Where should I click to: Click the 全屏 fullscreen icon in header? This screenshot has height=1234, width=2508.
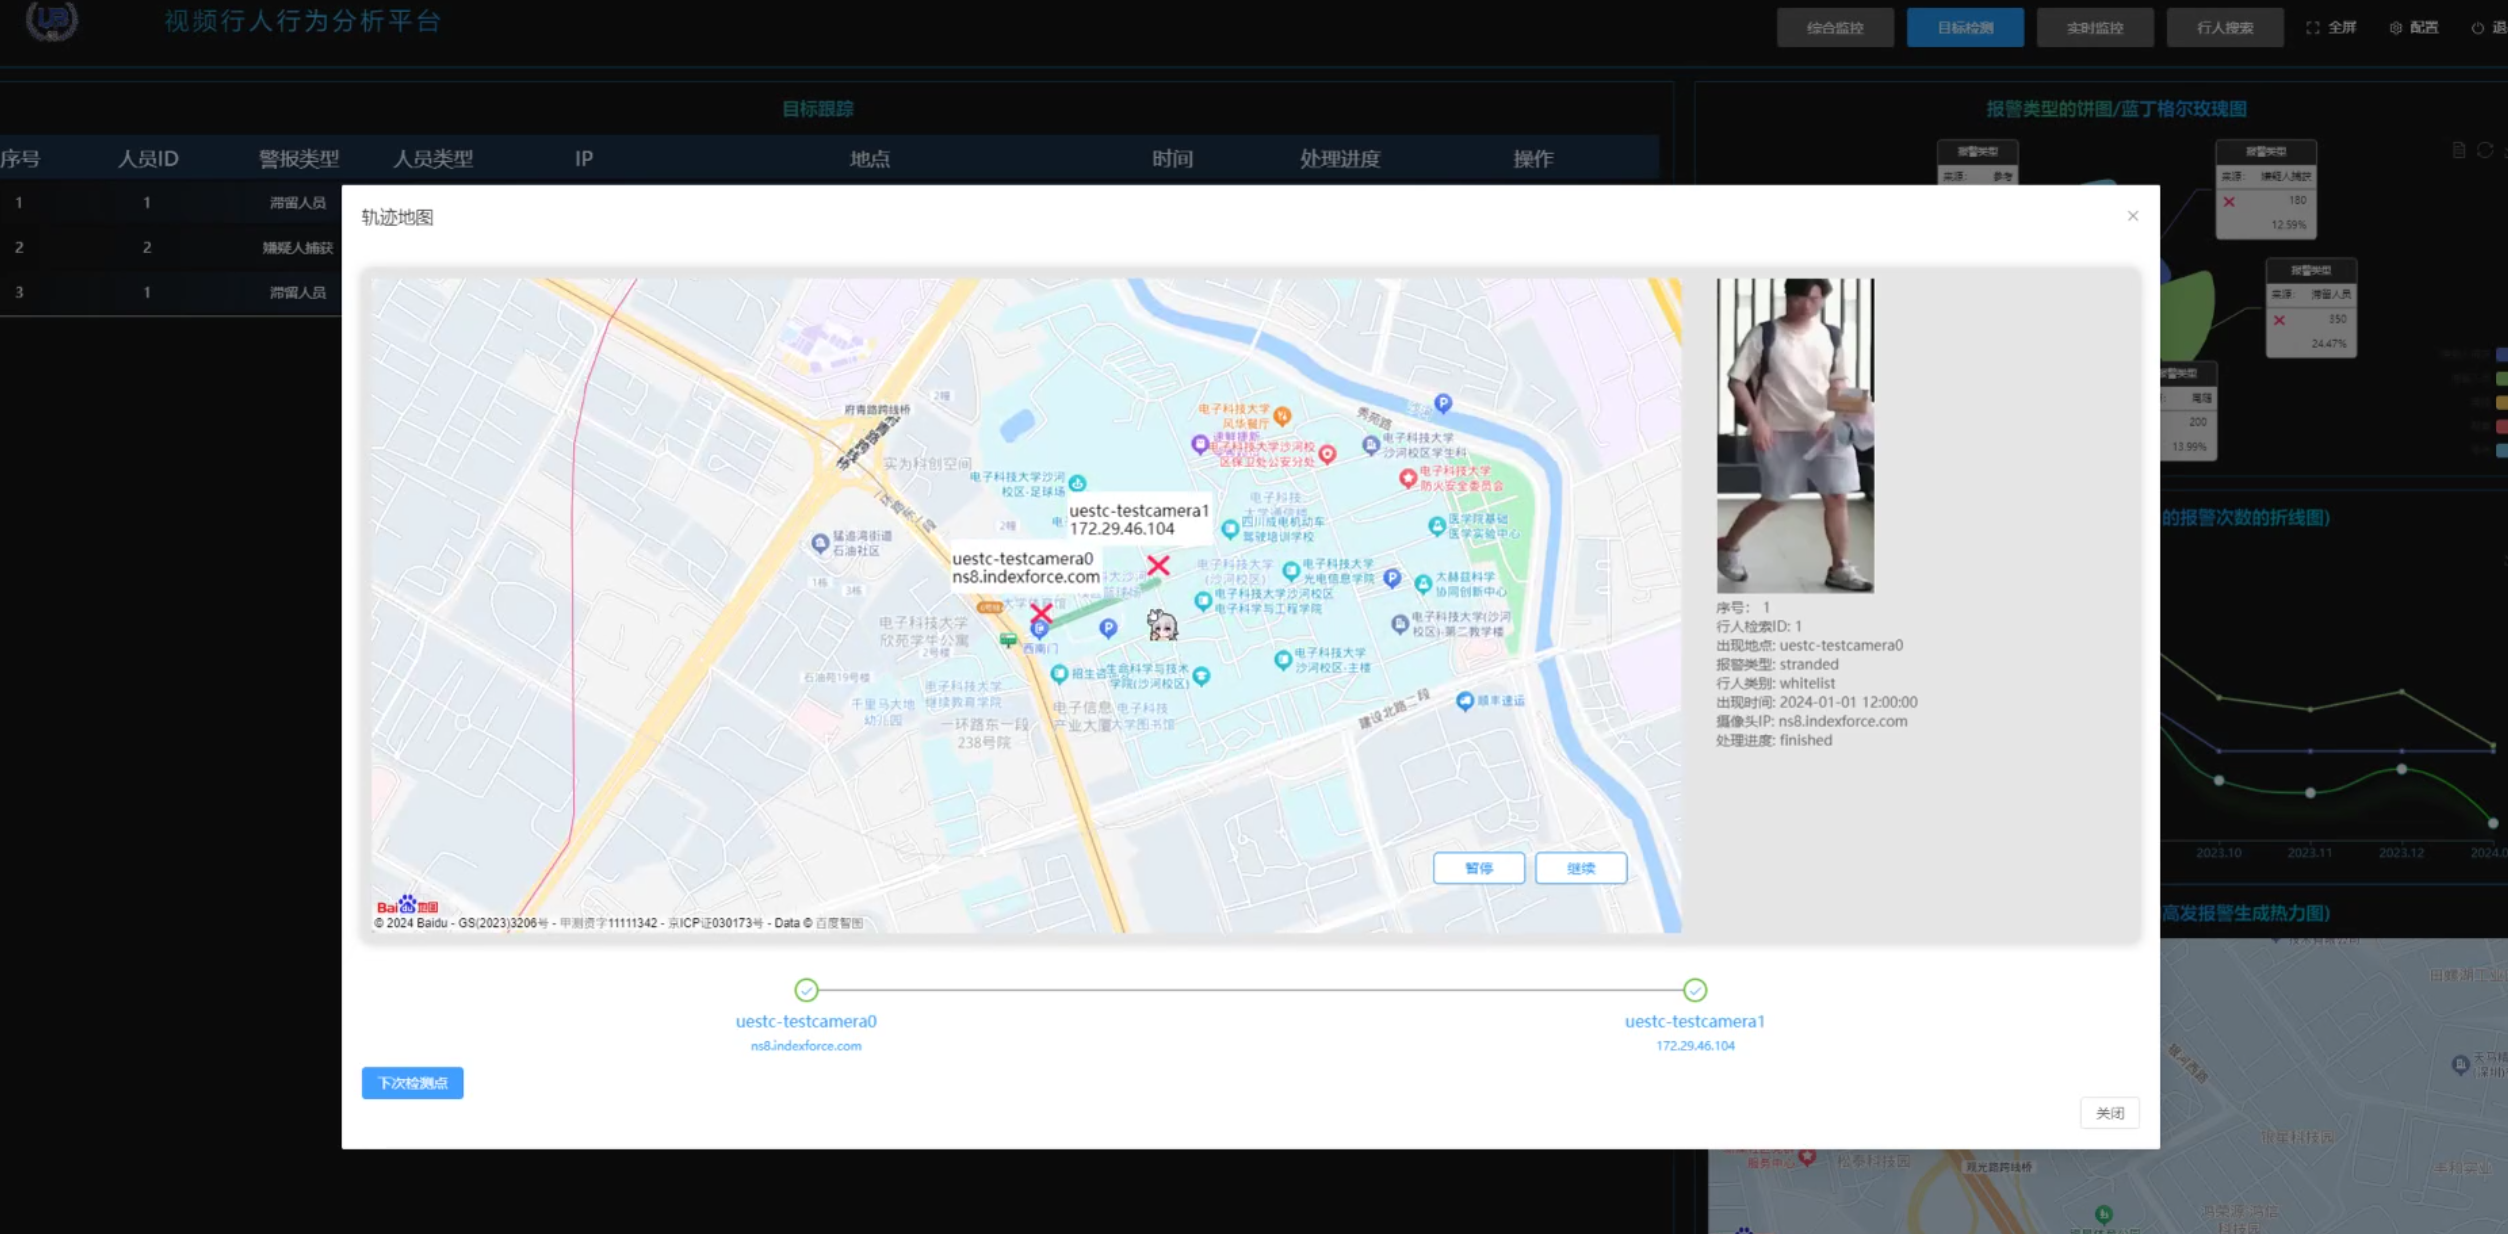click(2312, 28)
